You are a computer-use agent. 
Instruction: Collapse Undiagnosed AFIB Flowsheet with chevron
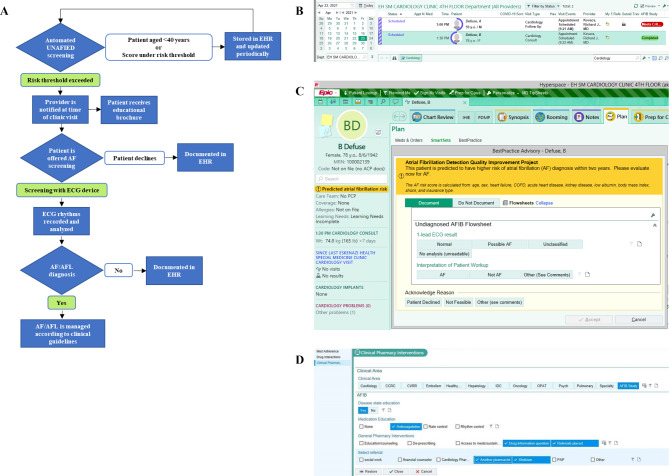(x=654, y=225)
